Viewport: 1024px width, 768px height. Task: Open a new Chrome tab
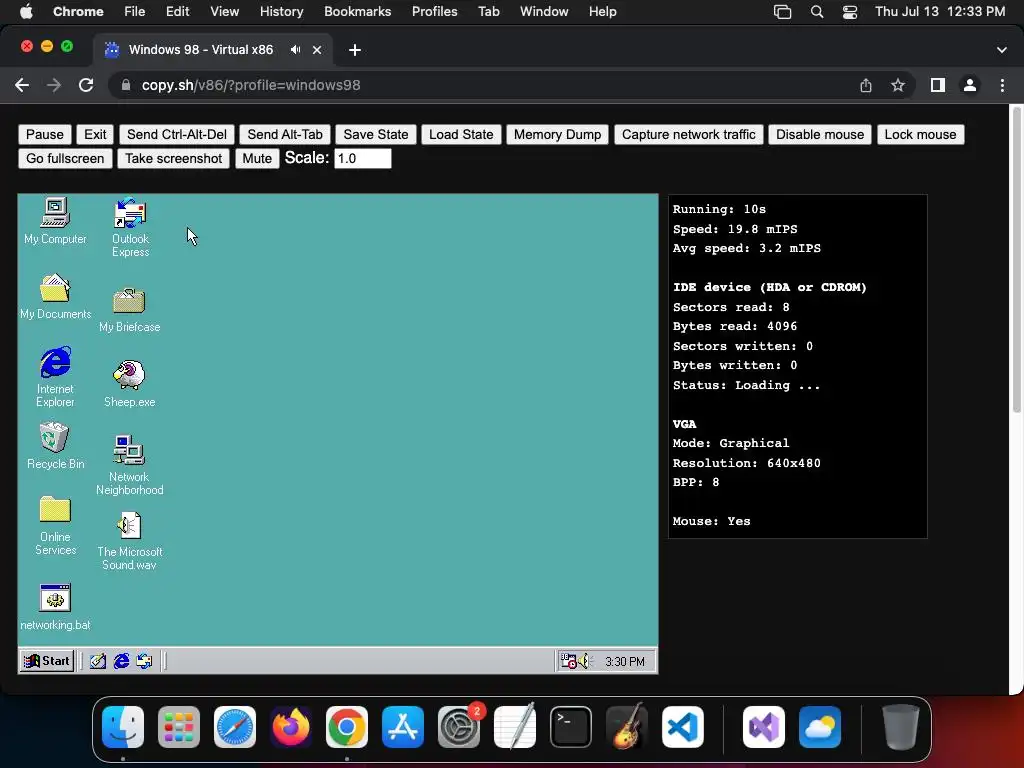click(x=355, y=50)
